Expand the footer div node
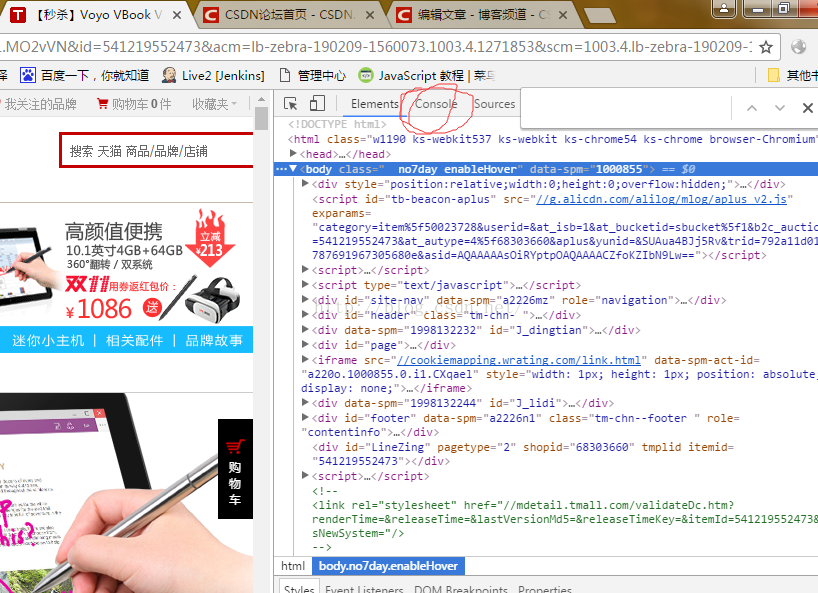The height and width of the screenshot is (593, 818). click(305, 418)
